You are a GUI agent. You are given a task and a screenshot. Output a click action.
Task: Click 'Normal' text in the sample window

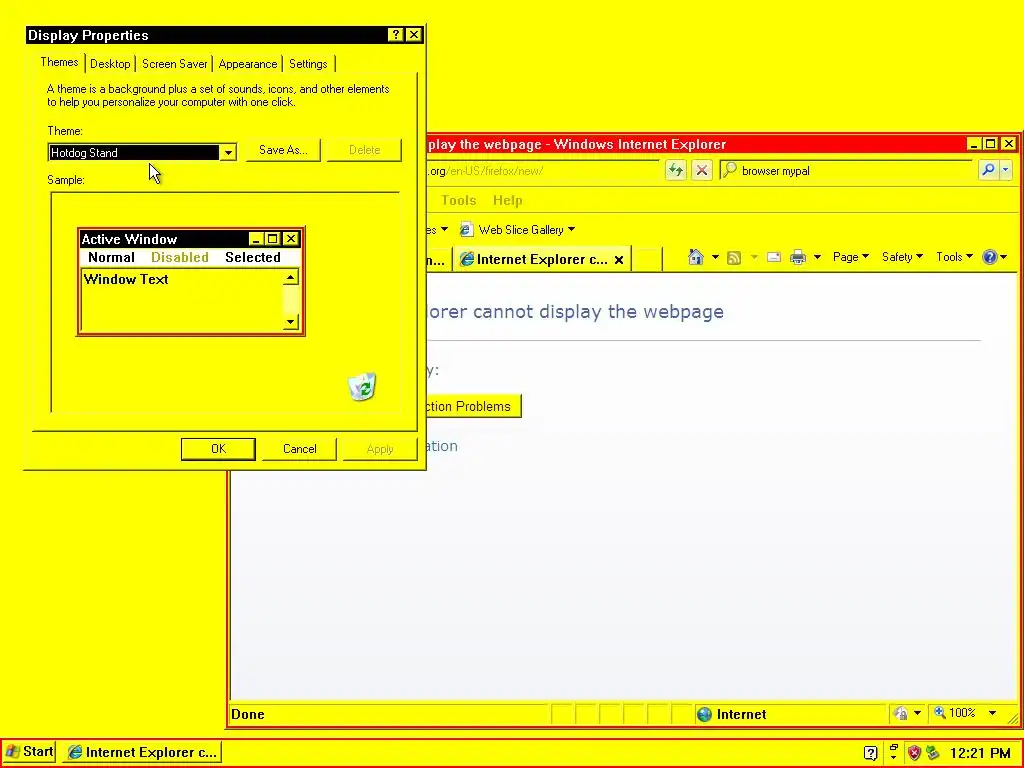tap(111, 257)
